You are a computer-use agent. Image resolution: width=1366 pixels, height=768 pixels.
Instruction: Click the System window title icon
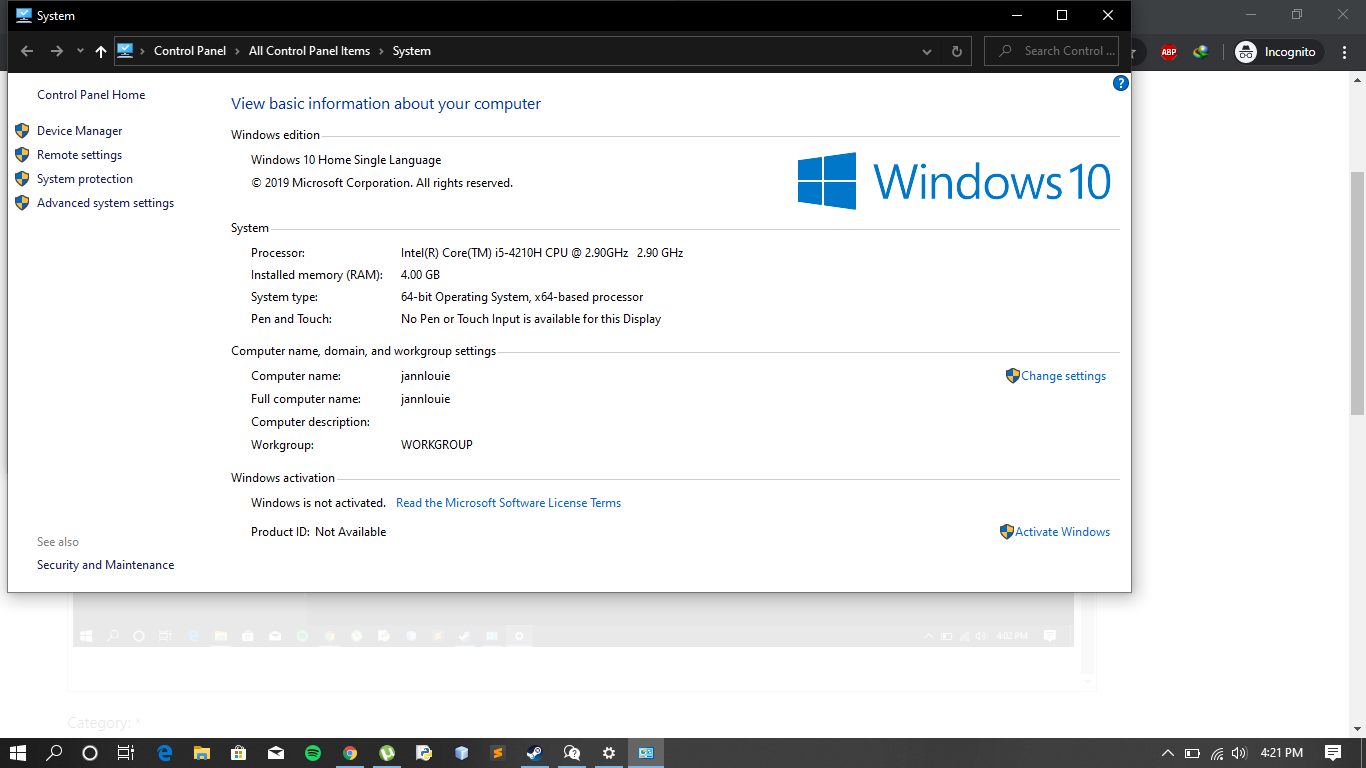click(x=24, y=15)
